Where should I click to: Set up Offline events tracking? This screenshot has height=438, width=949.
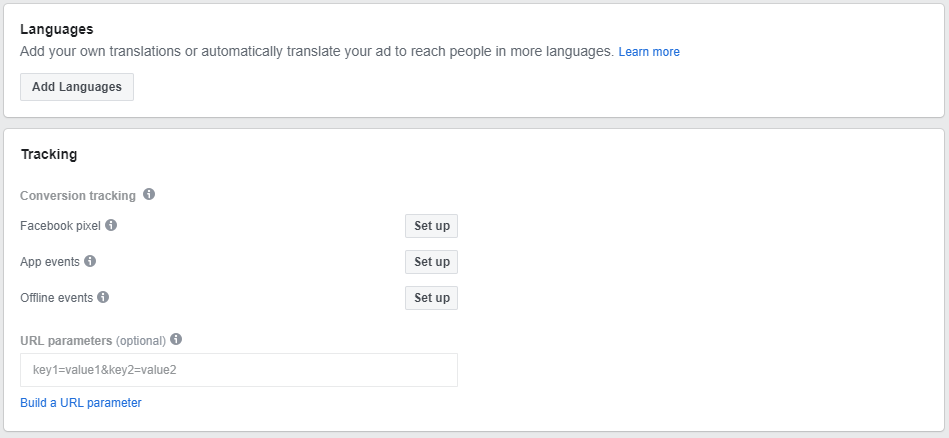click(431, 298)
